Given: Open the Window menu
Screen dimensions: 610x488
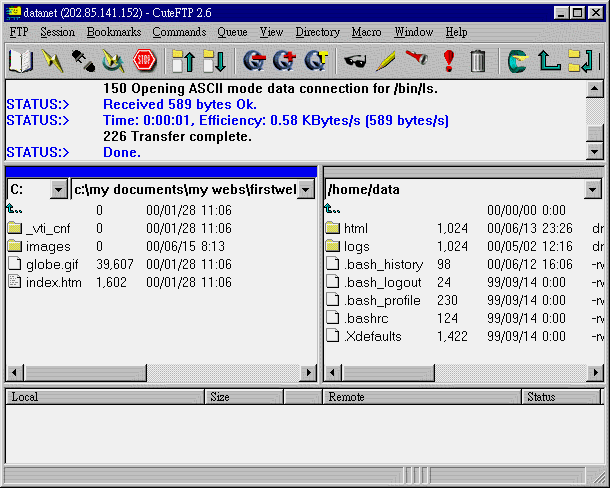Looking at the screenshot, I should click(x=414, y=32).
